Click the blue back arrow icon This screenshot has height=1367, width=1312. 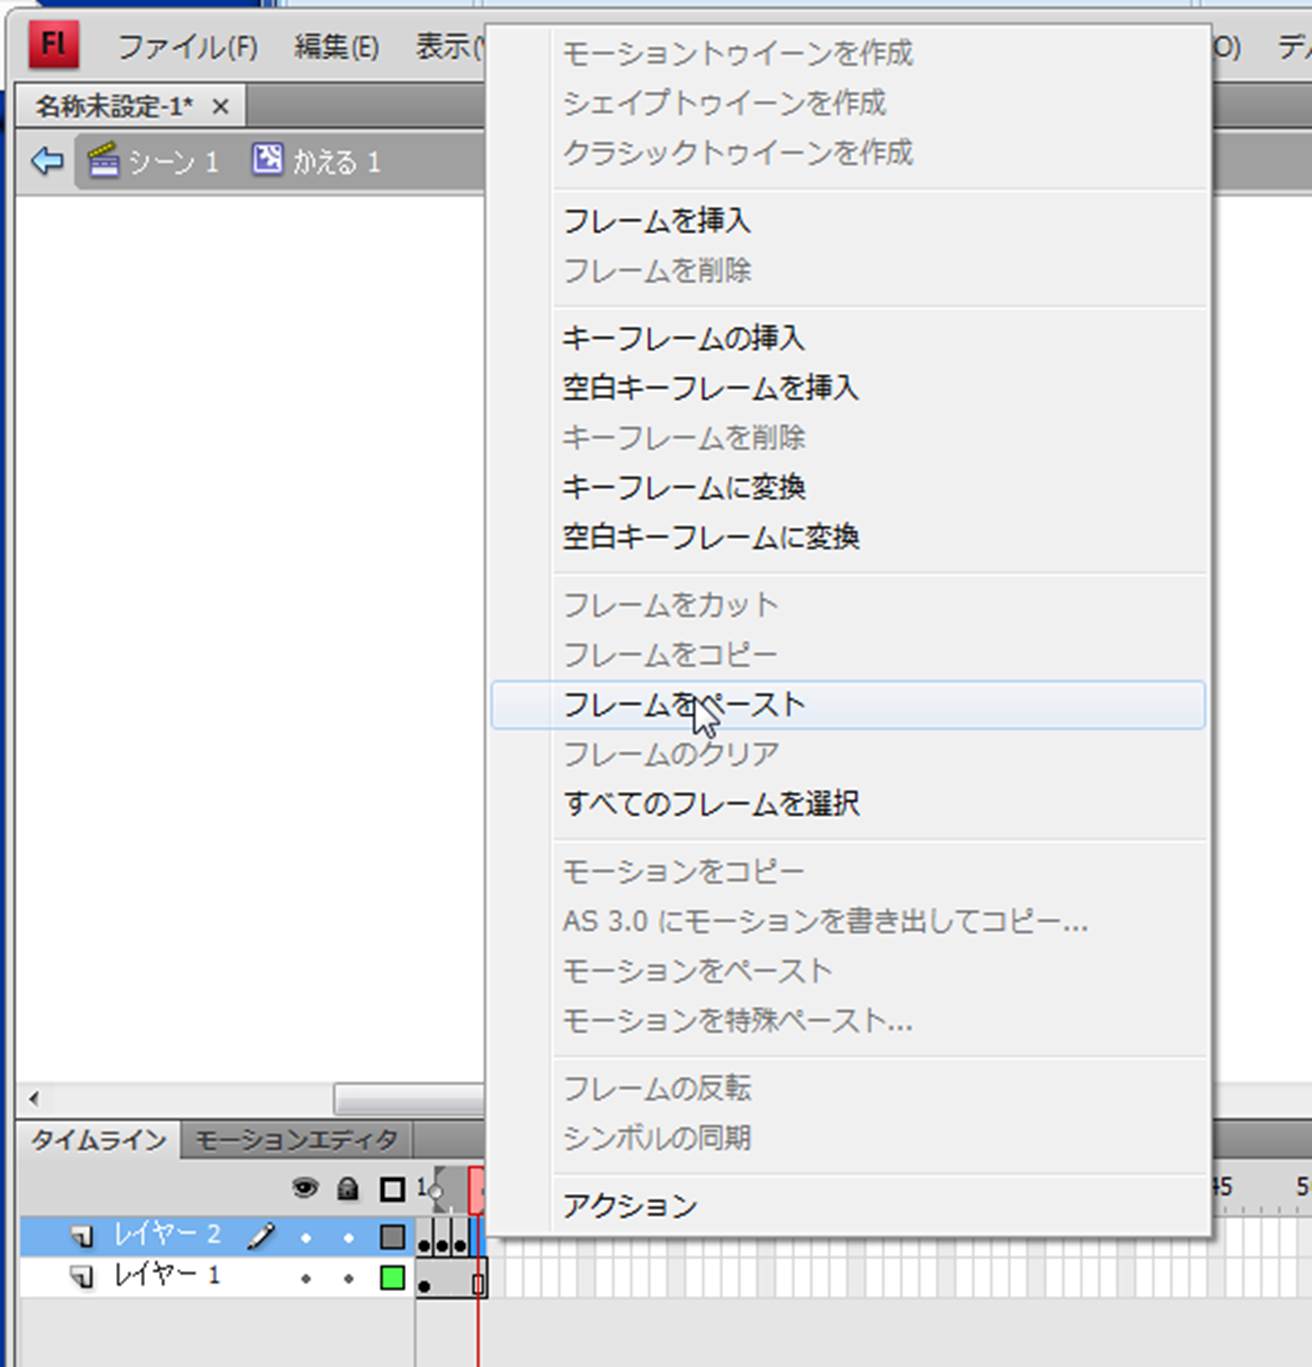coord(47,161)
